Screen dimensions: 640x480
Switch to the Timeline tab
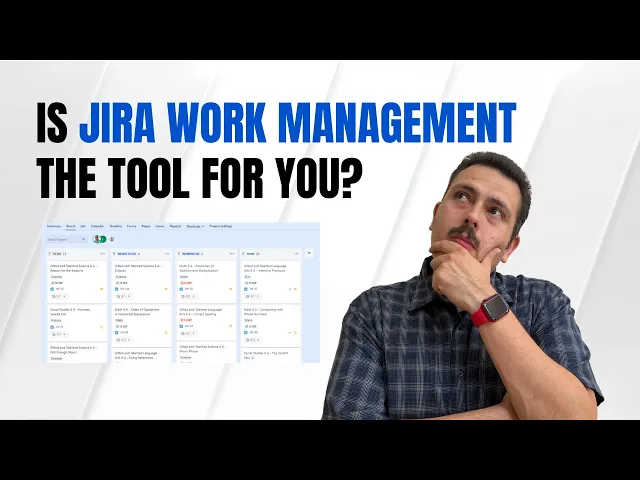pos(116,226)
